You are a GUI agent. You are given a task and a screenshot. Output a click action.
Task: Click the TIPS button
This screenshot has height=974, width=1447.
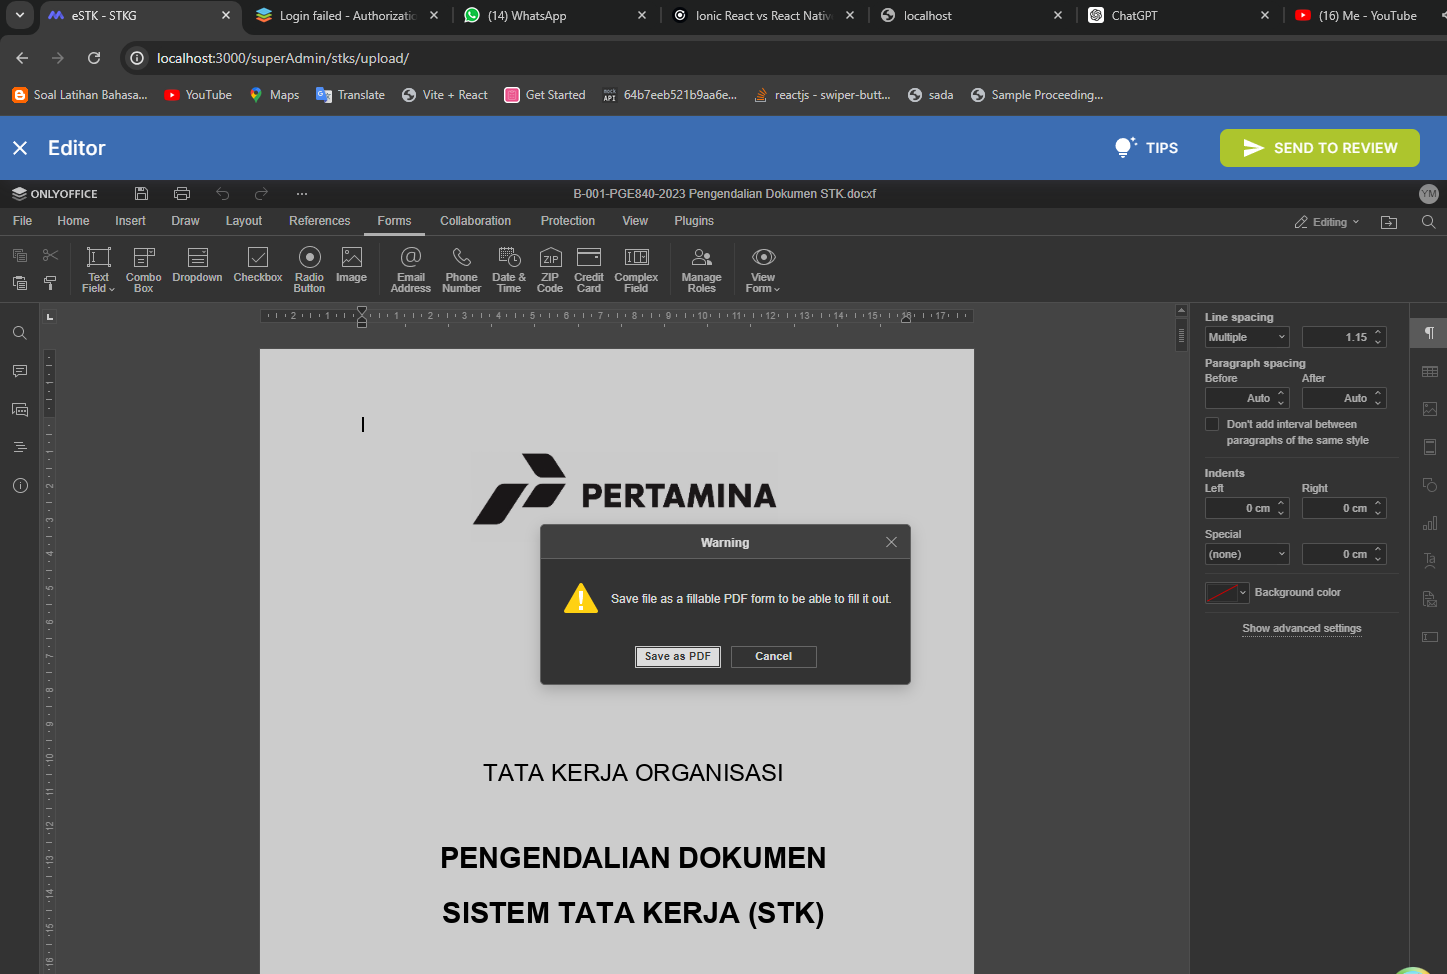point(1147,148)
